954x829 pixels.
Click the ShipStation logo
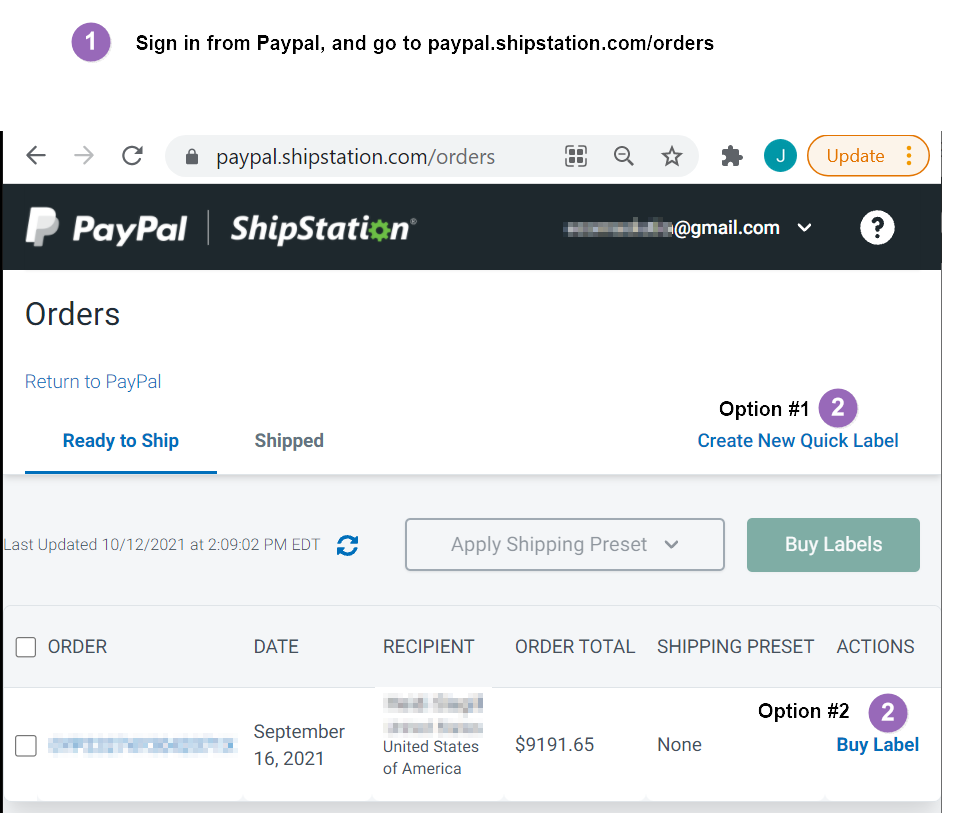point(323,229)
